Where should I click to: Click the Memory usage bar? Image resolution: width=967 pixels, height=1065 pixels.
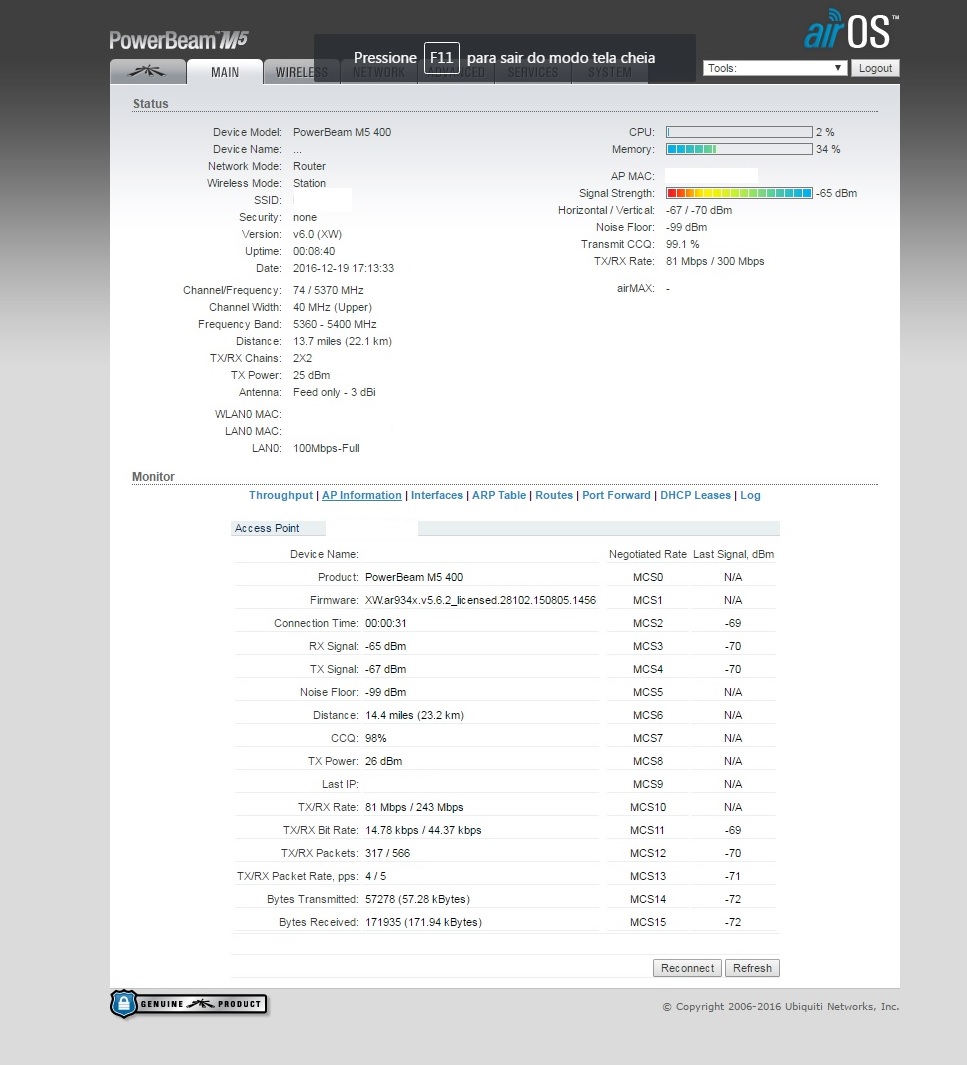[x=739, y=149]
